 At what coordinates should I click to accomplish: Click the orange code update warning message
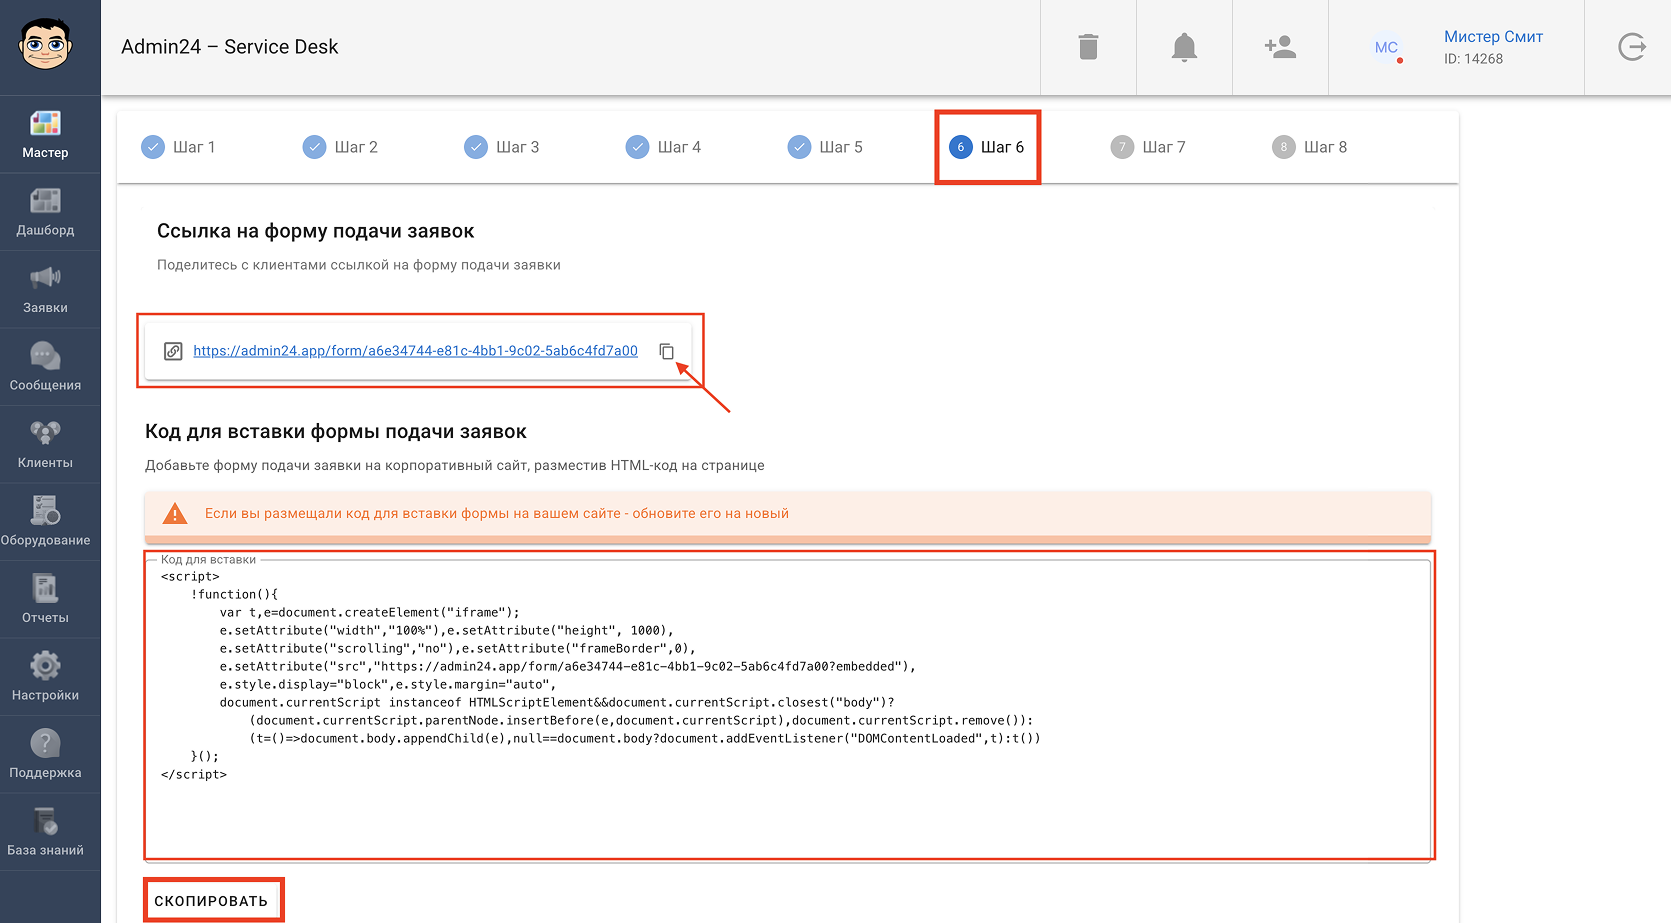[497, 514]
